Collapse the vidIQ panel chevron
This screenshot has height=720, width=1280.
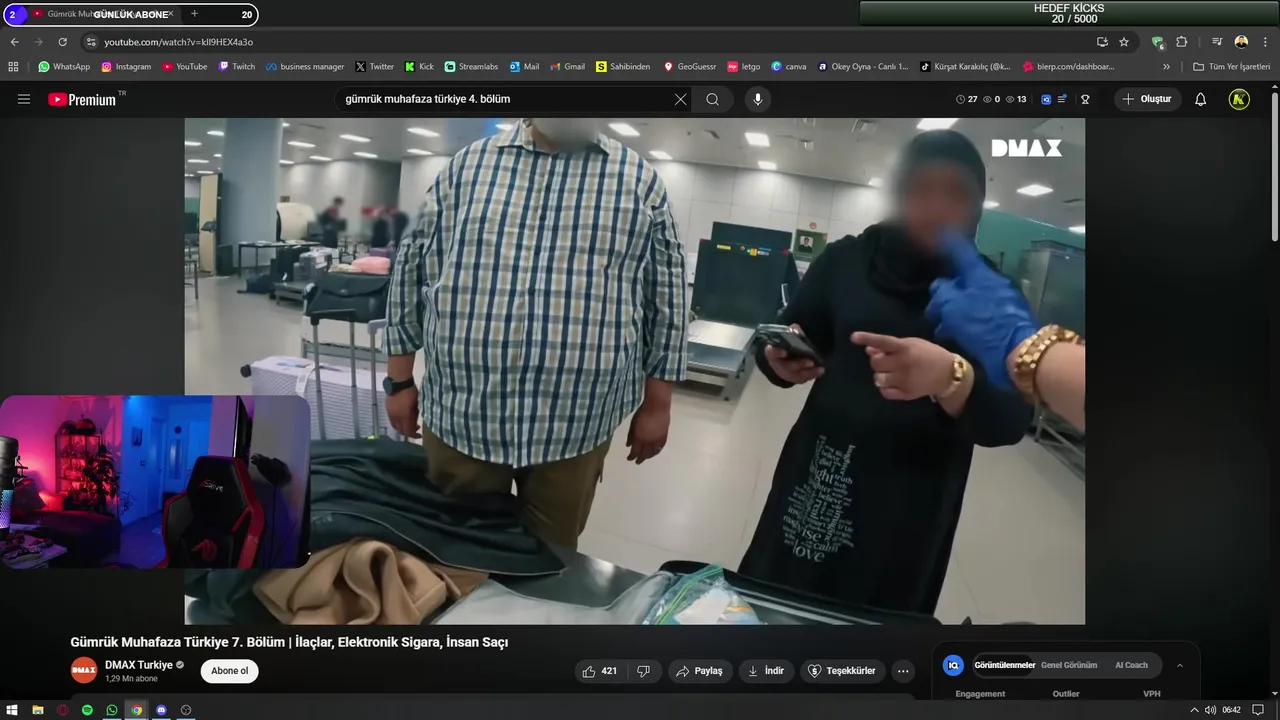point(1180,665)
